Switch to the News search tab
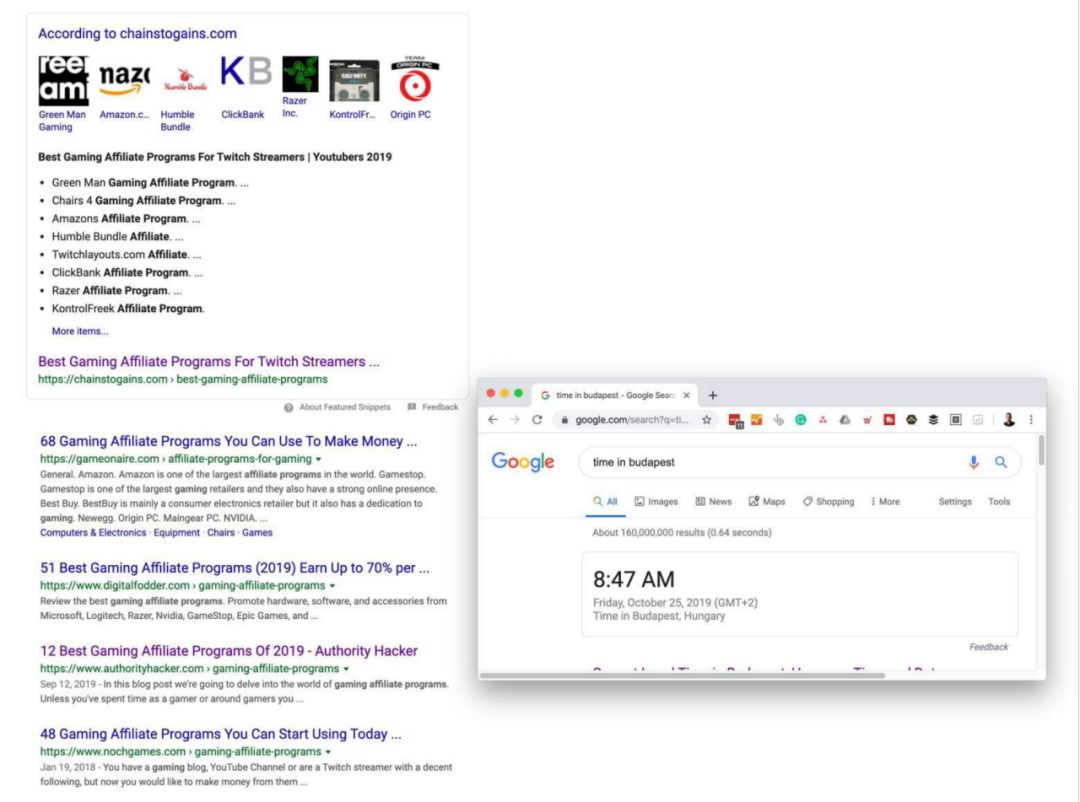 [717, 500]
